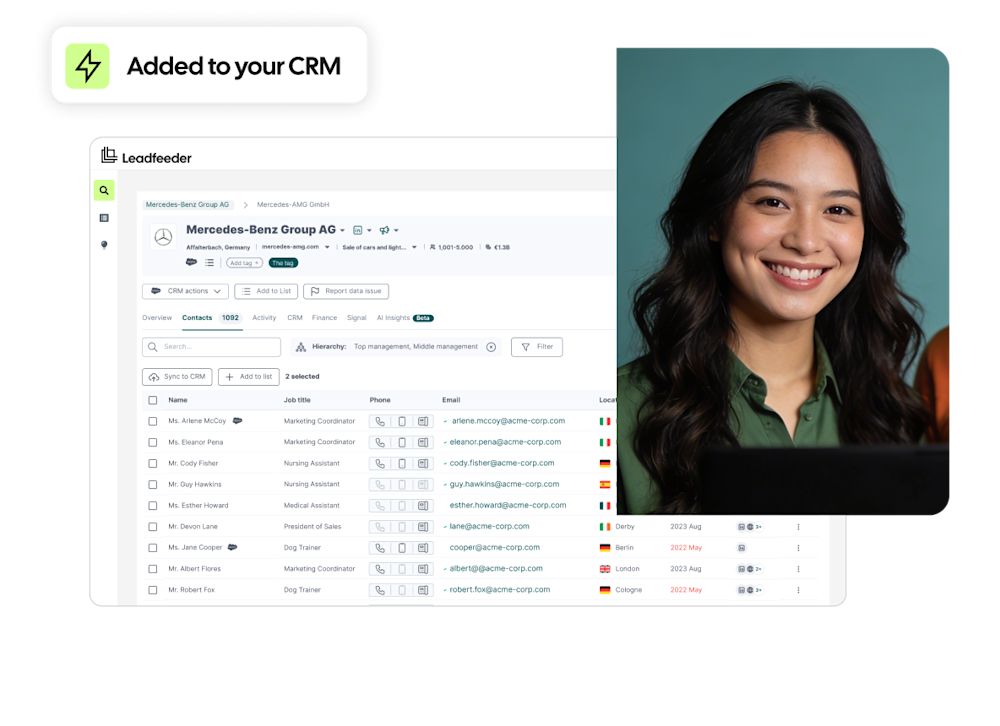1000x726 pixels.
Task: Switch to the Signal tab
Action: (x=357, y=318)
